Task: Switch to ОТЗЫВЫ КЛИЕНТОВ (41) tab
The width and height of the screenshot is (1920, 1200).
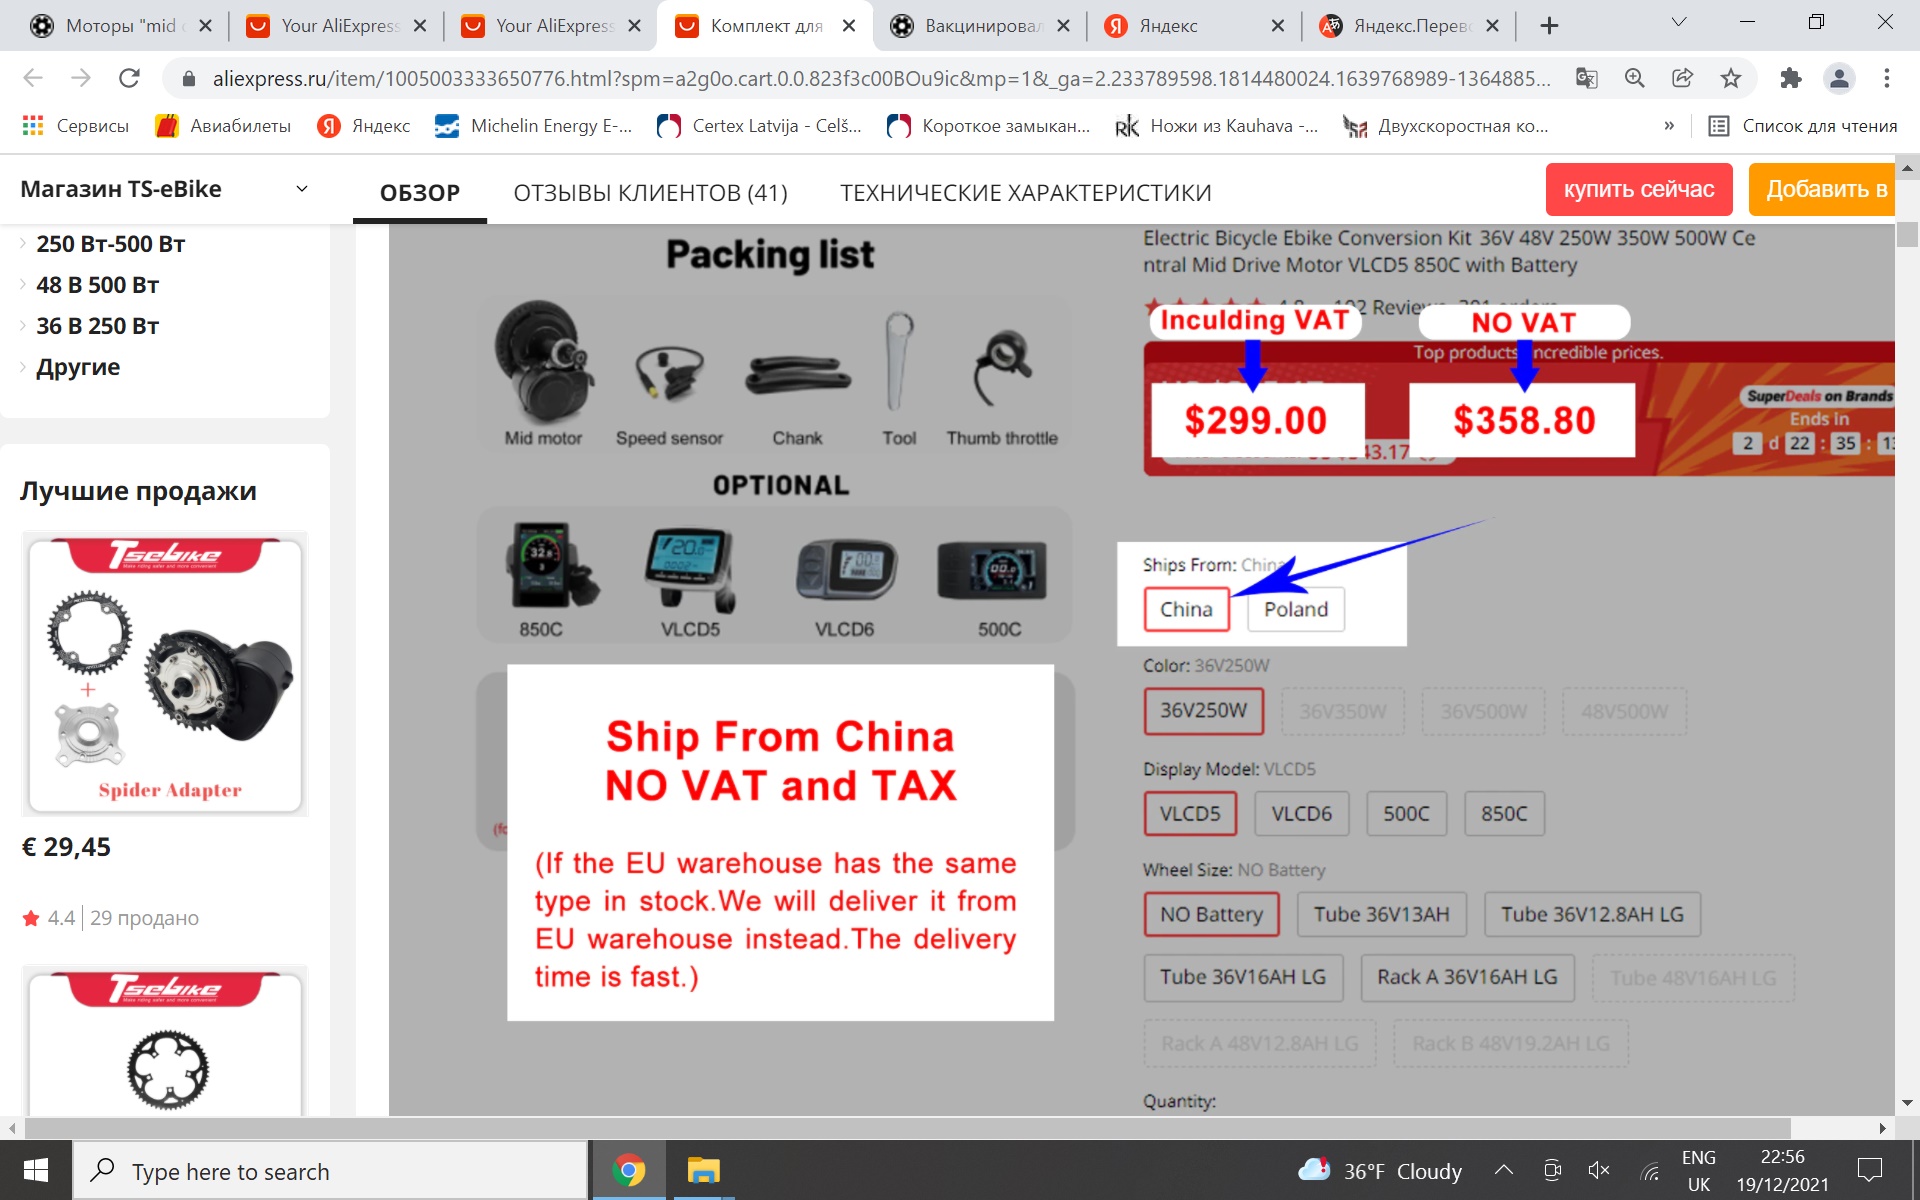Action: [650, 192]
